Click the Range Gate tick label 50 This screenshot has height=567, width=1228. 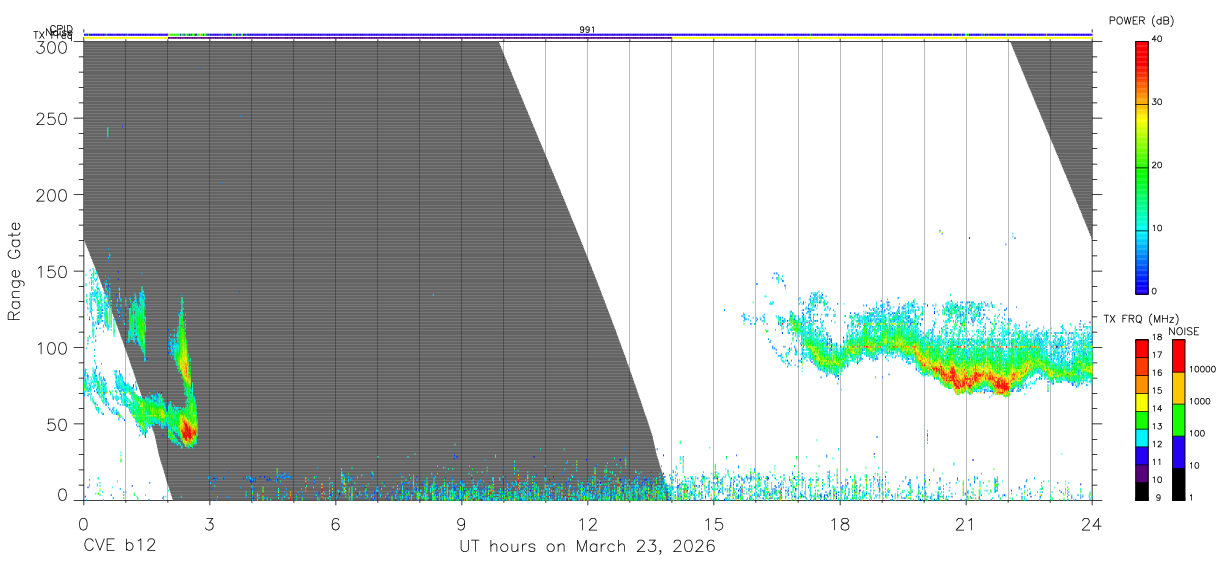point(58,424)
